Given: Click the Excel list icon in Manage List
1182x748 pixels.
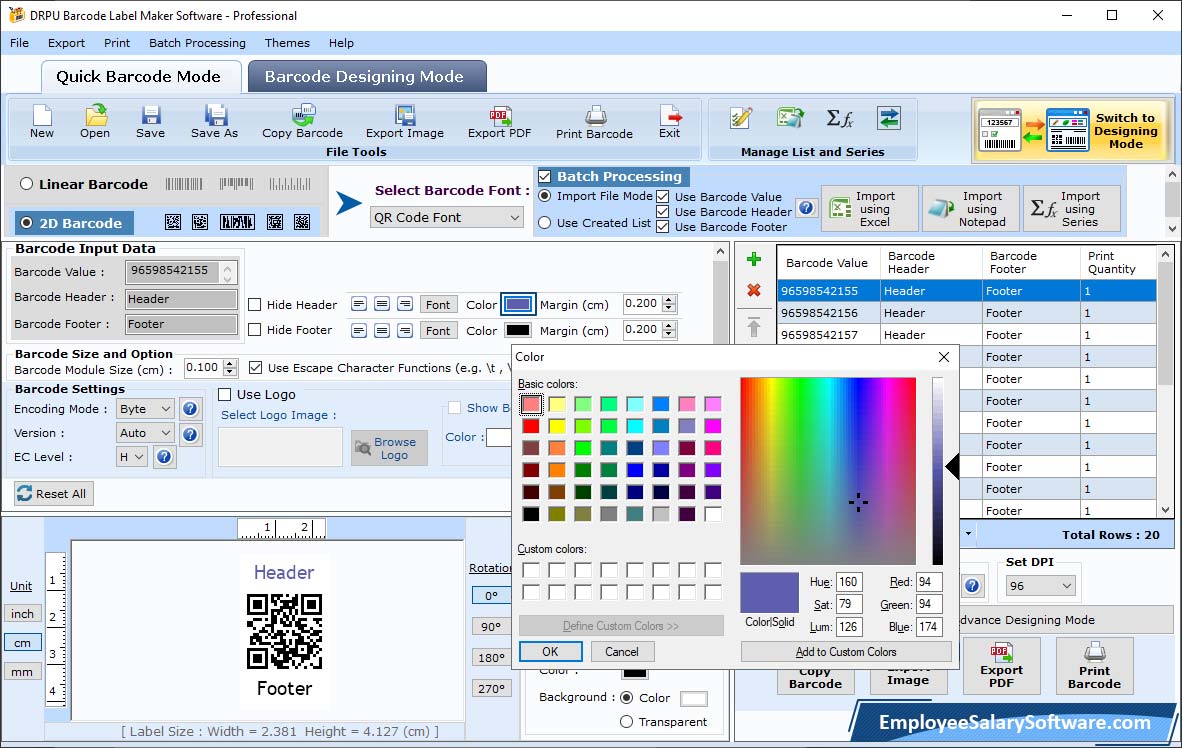Looking at the screenshot, I should tap(790, 118).
